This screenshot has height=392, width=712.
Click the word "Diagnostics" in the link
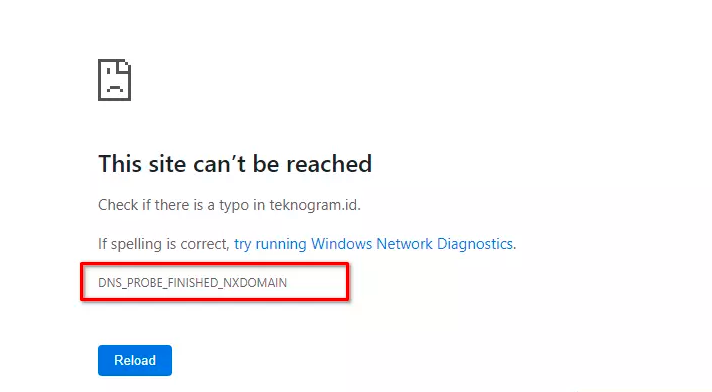[x=475, y=244]
